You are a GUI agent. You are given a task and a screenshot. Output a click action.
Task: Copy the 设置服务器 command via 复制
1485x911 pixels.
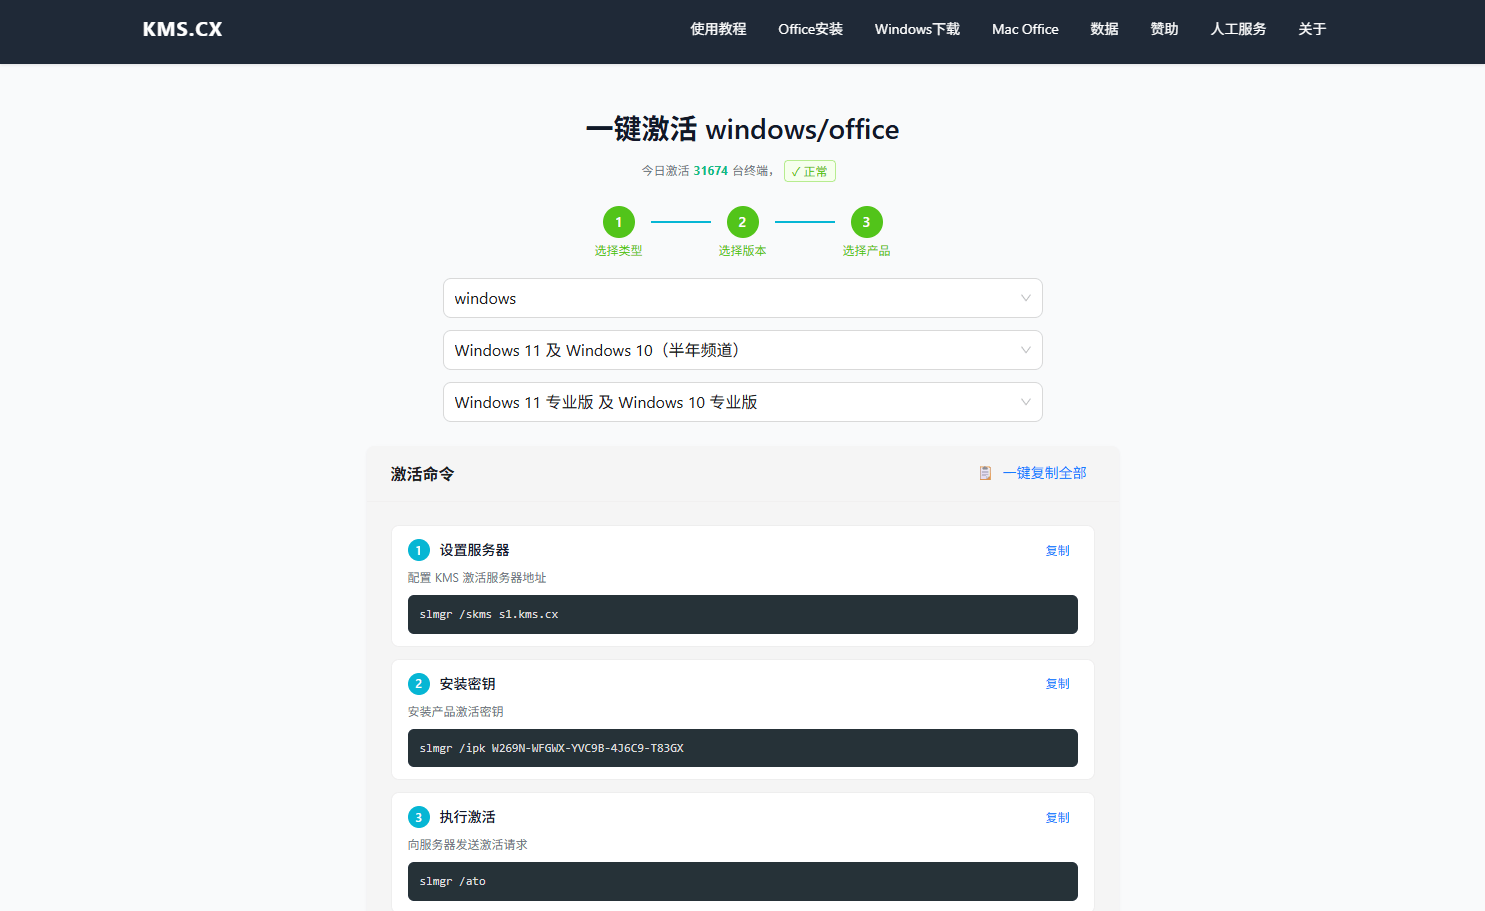point(1058,551)
